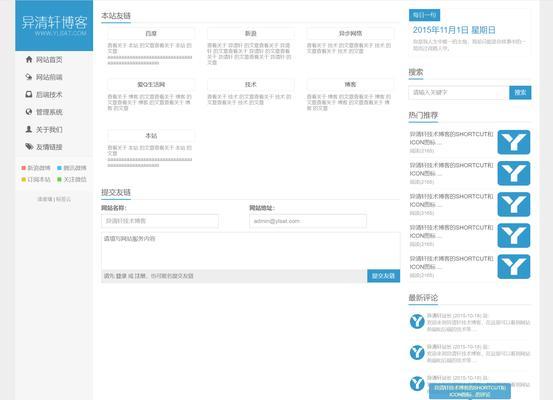The image size is (553, 400).
Task: Open the 新浪微博 link with red square
Action: (36, 168)
